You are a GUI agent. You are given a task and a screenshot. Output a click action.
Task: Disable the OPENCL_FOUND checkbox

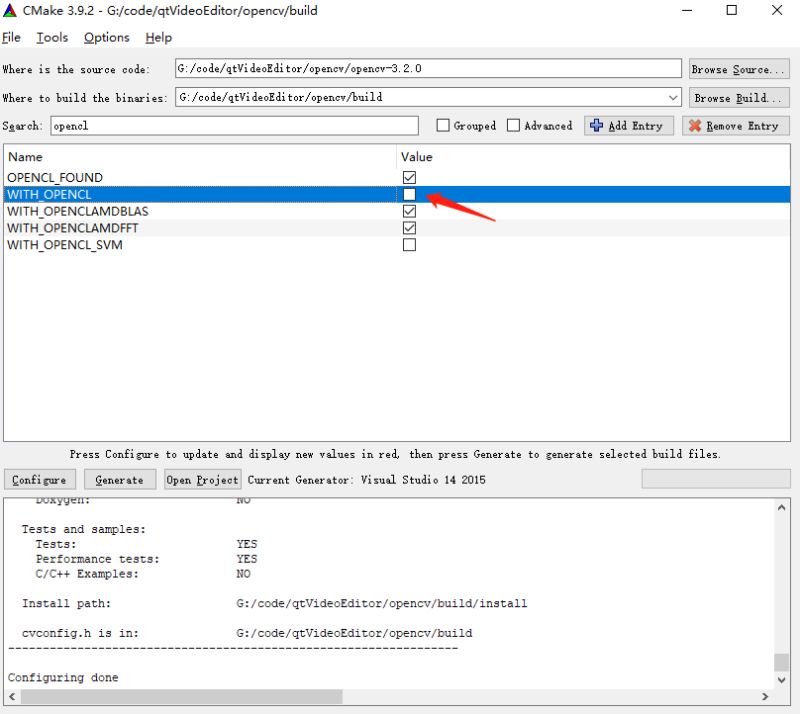(409, 177)
